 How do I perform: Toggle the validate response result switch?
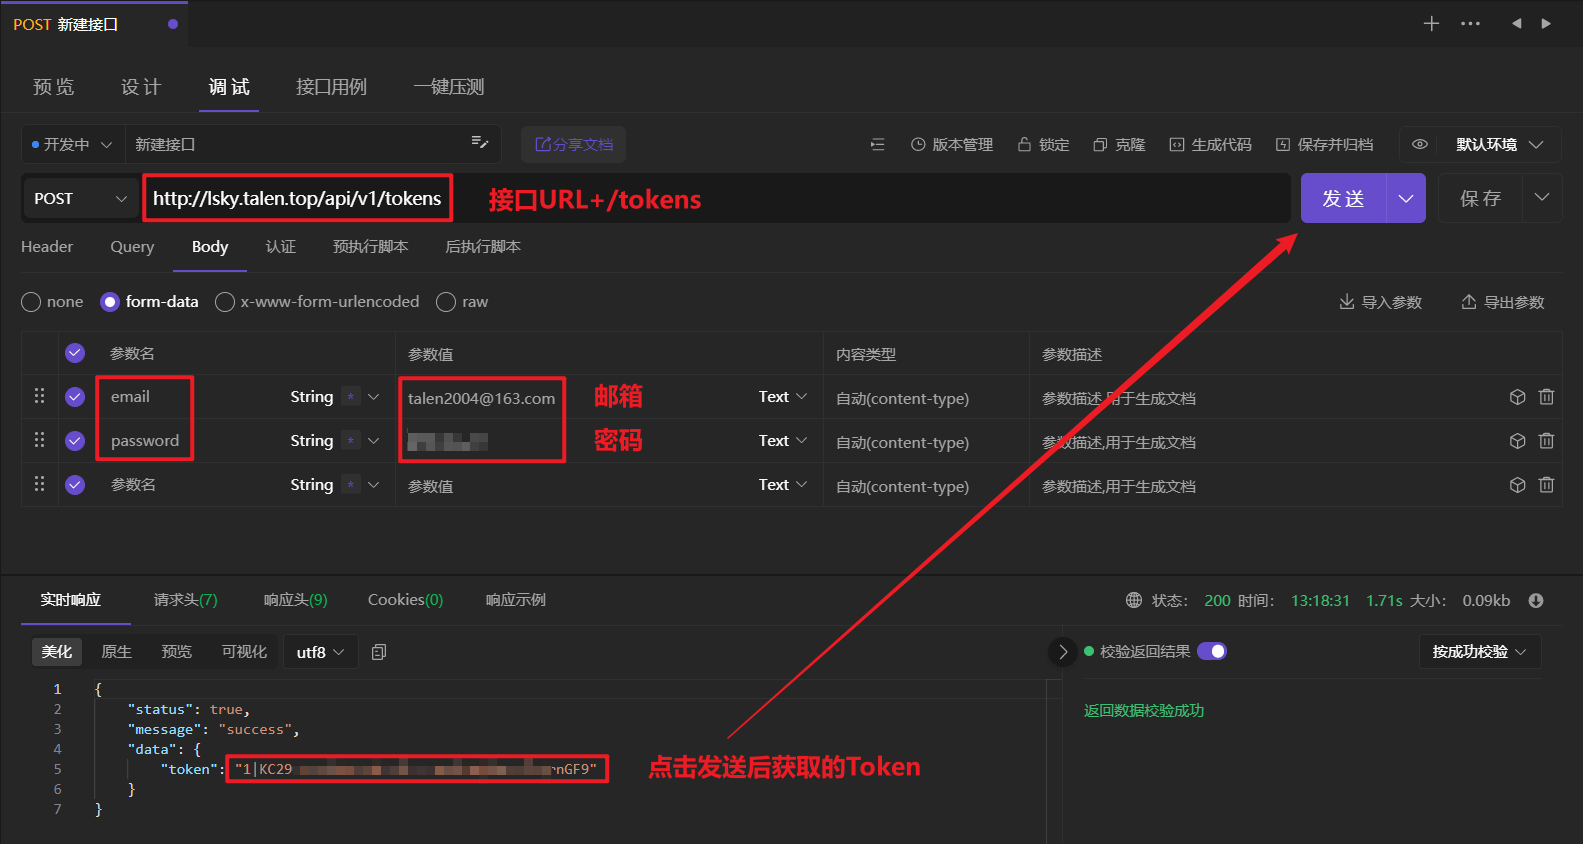click(x=1212, y=651)
